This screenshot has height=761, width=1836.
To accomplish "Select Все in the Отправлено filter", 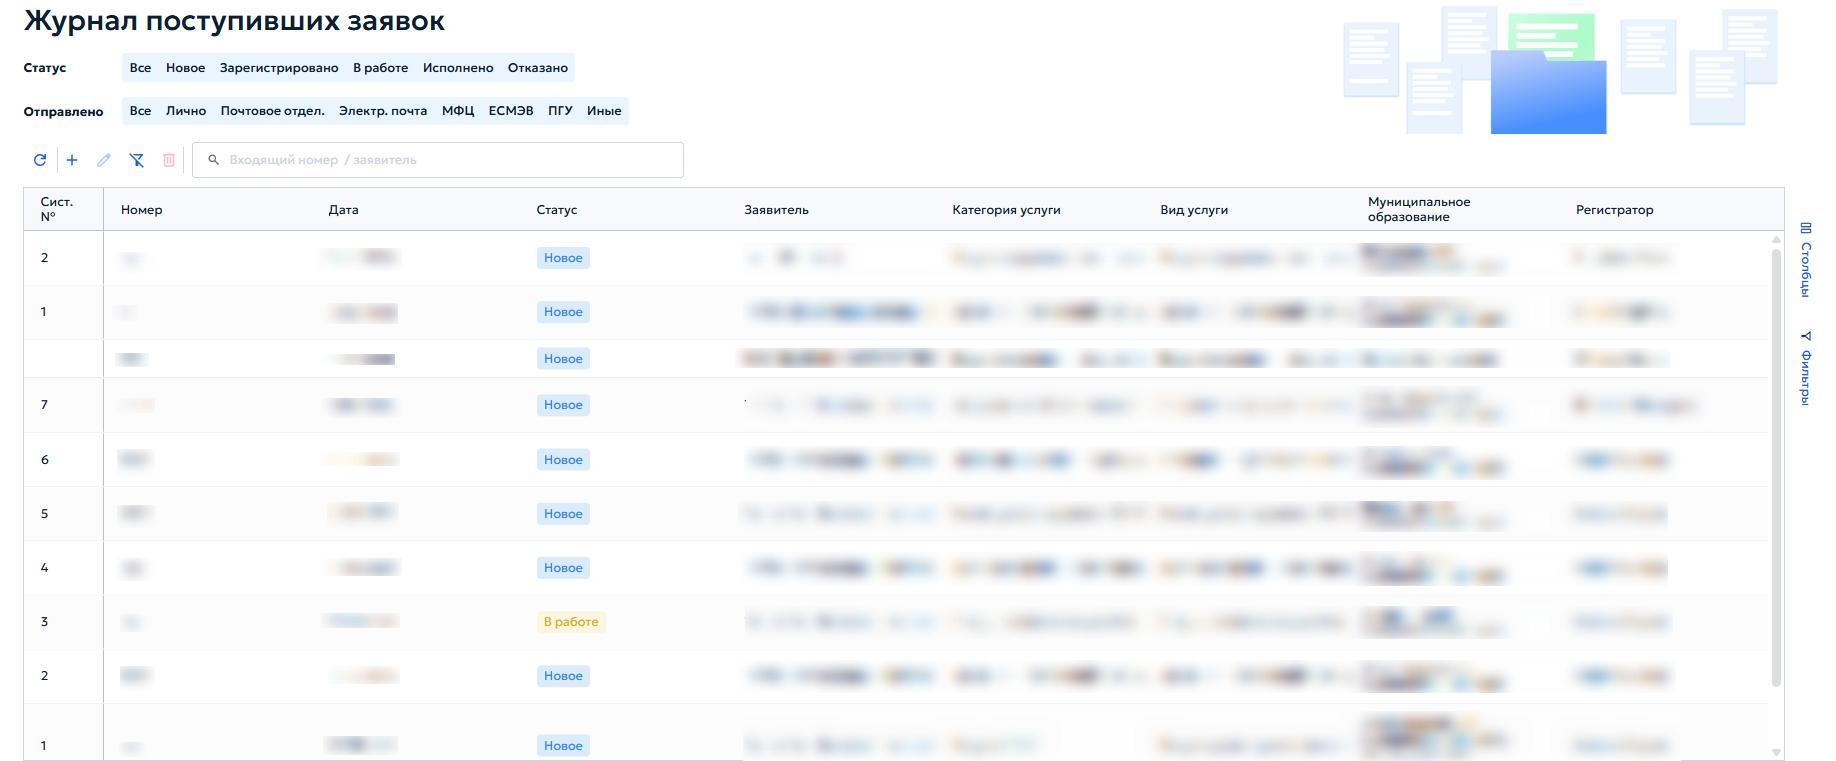I will coord(141,111).
